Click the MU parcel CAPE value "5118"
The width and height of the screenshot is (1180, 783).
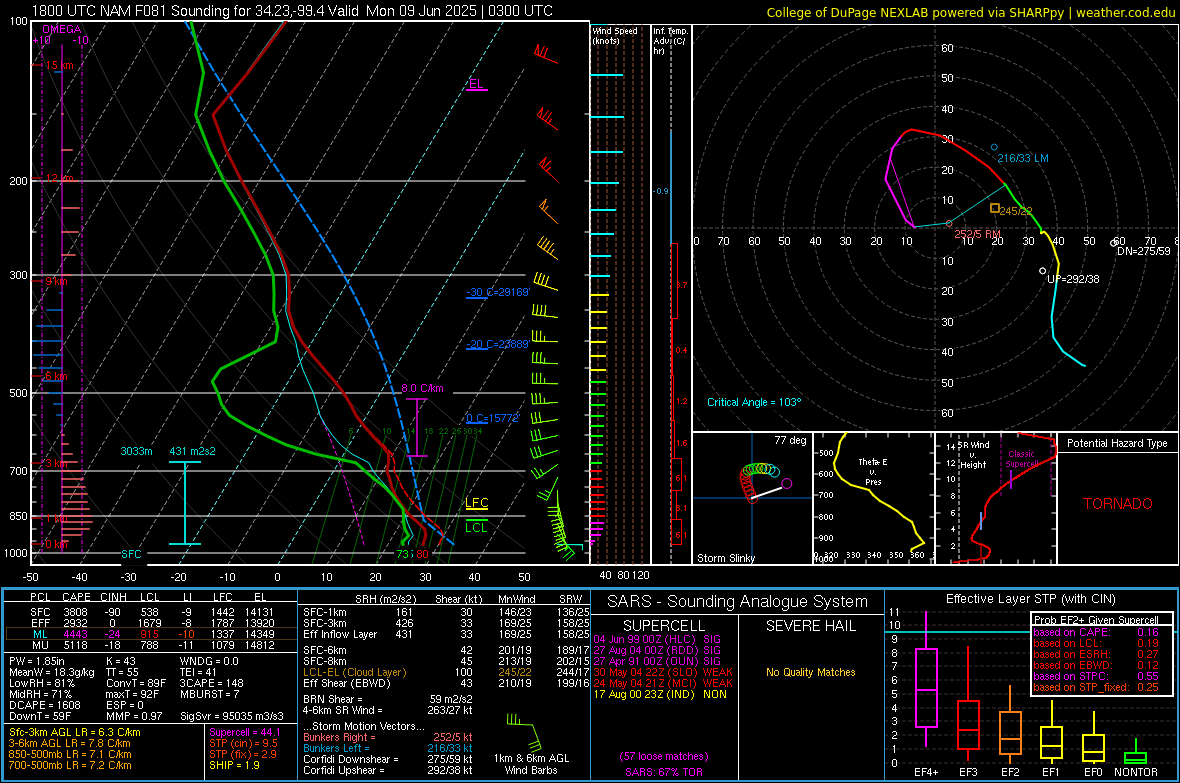tap(75, 644)
